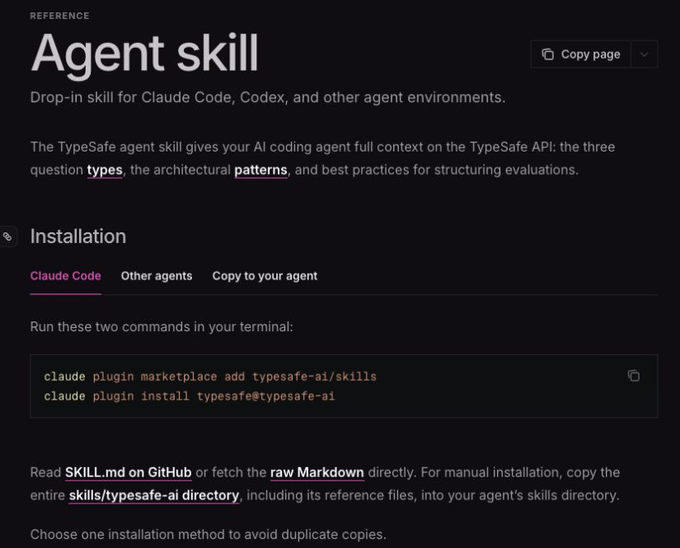Viewport: 680px width, 548px height.
Task: Open the Copy page dropdown chevron
Action: [x=644, y=54]
